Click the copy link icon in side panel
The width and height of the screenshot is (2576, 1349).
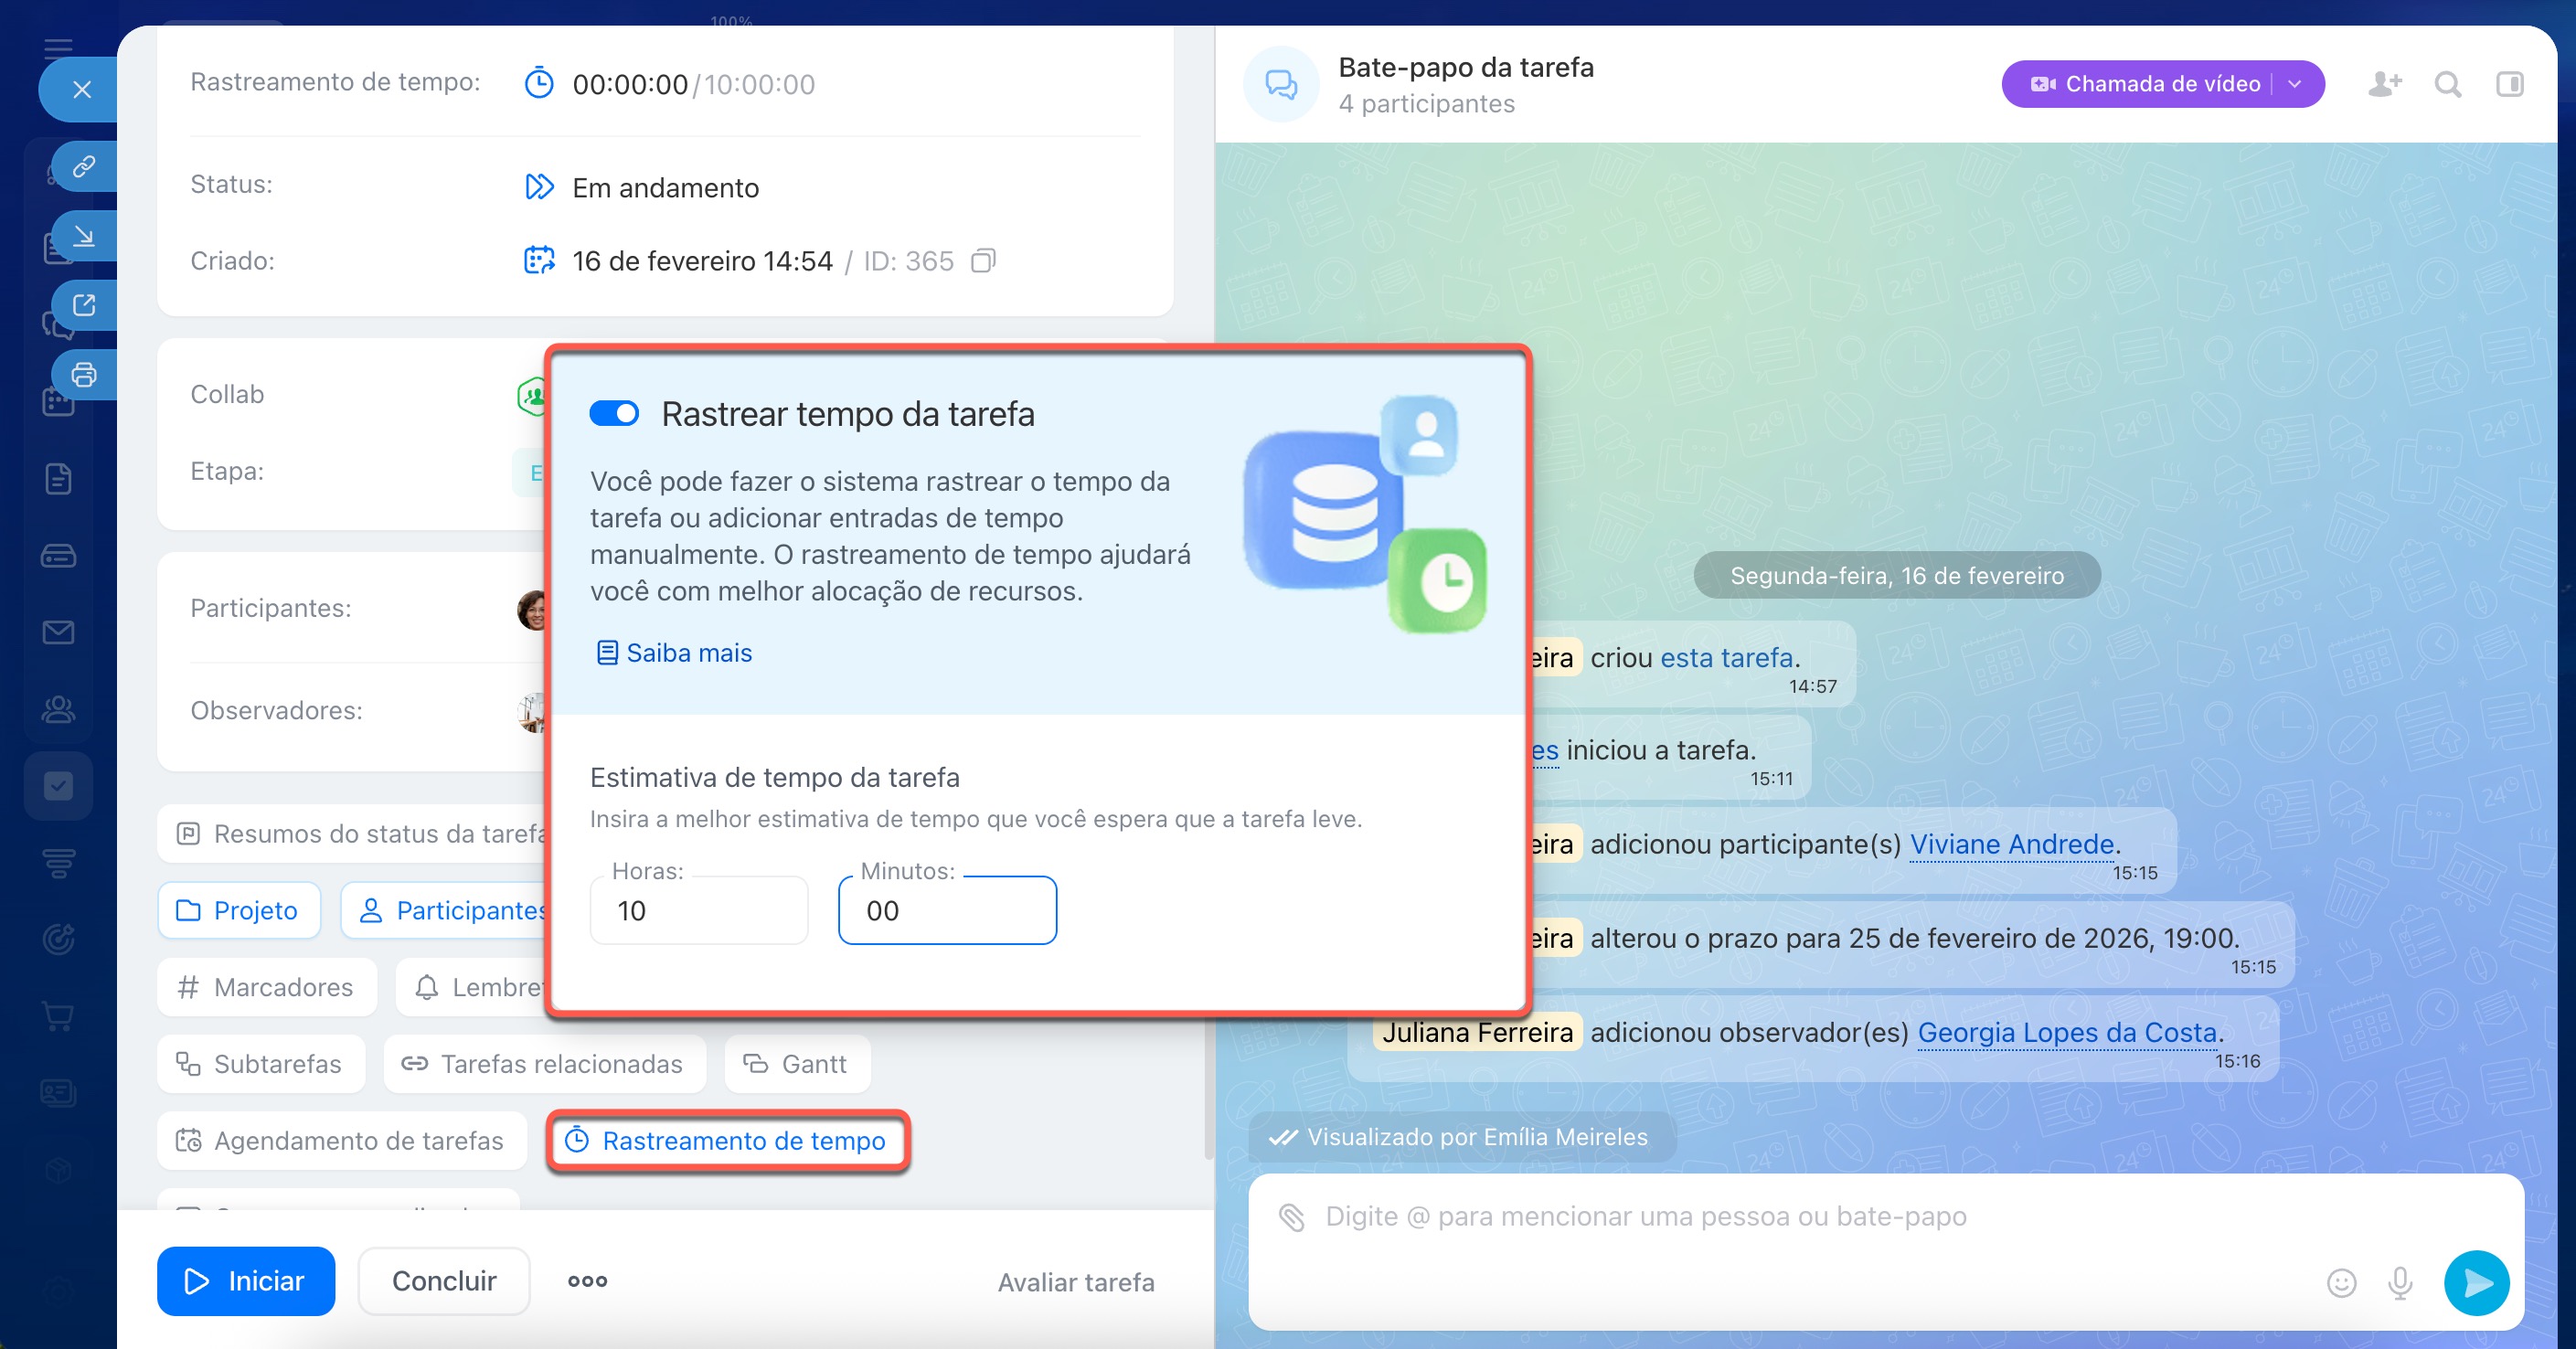84,166
